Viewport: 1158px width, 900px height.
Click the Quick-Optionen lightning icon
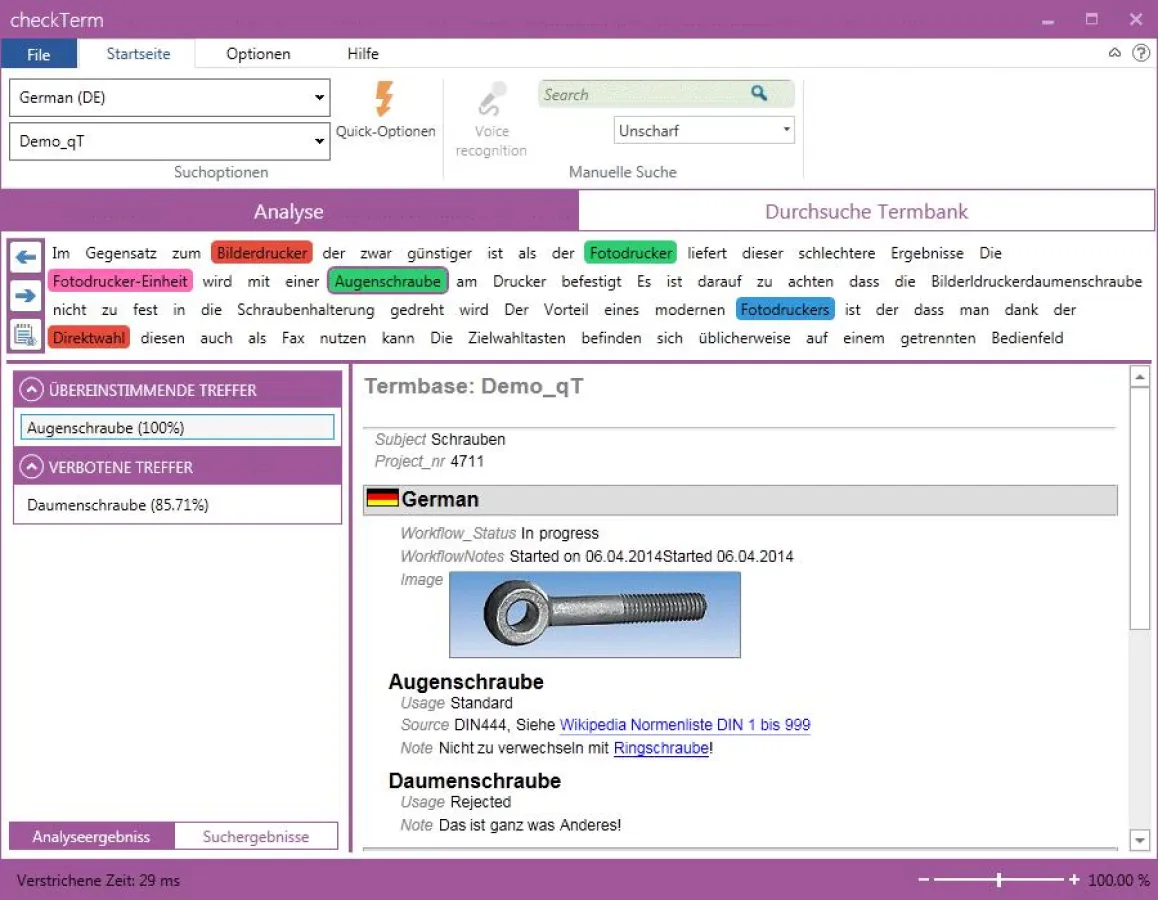(x=384, y=100)
